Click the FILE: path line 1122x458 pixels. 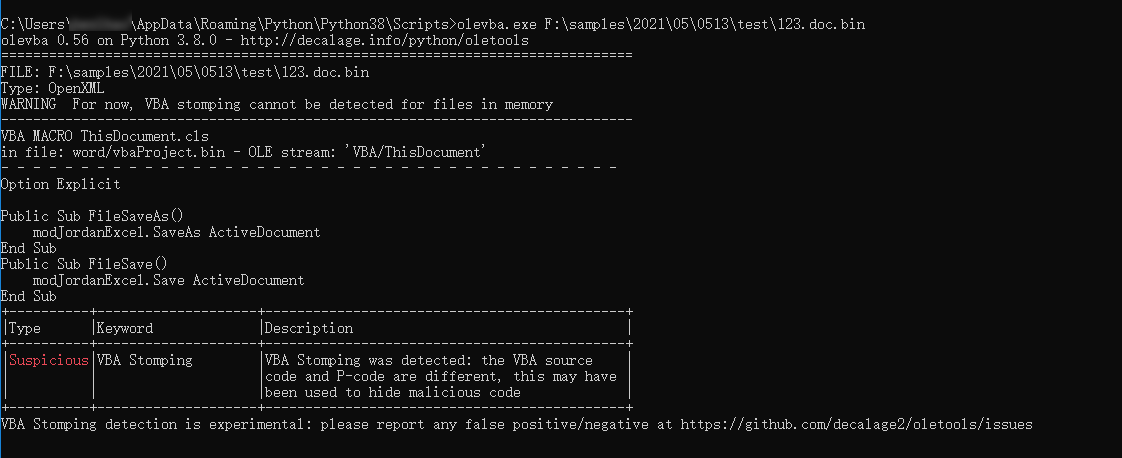[x=185, y=73]
